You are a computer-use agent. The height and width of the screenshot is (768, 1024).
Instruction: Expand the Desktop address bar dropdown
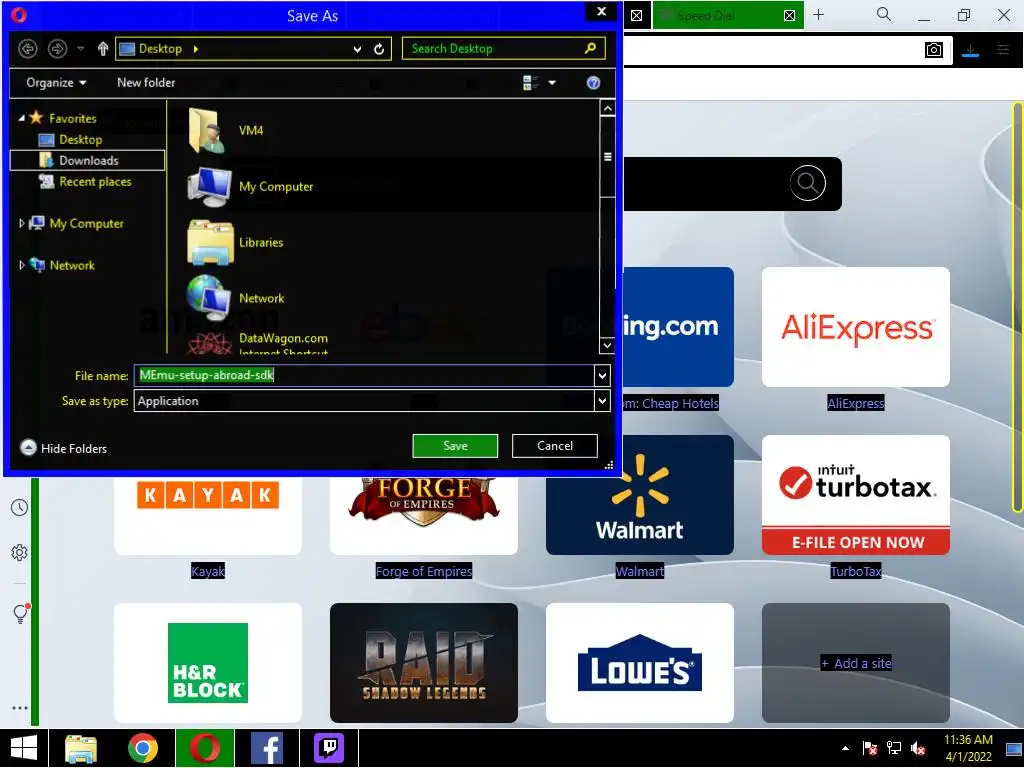pyautogui.click(x=357, y=49)
